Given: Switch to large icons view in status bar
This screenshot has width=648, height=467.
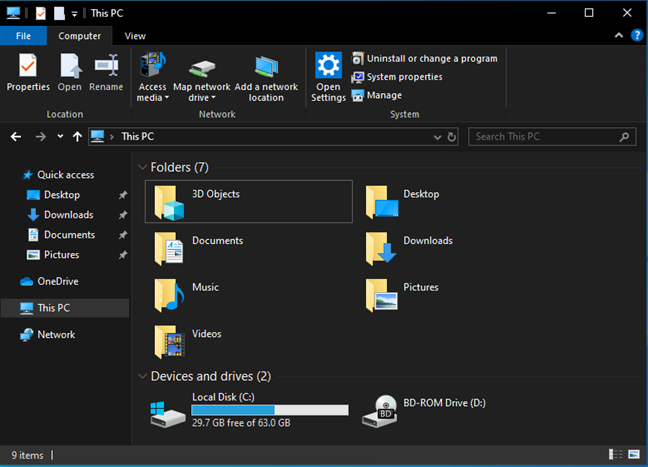Looking at the screenshot, I should pos(634,455).
